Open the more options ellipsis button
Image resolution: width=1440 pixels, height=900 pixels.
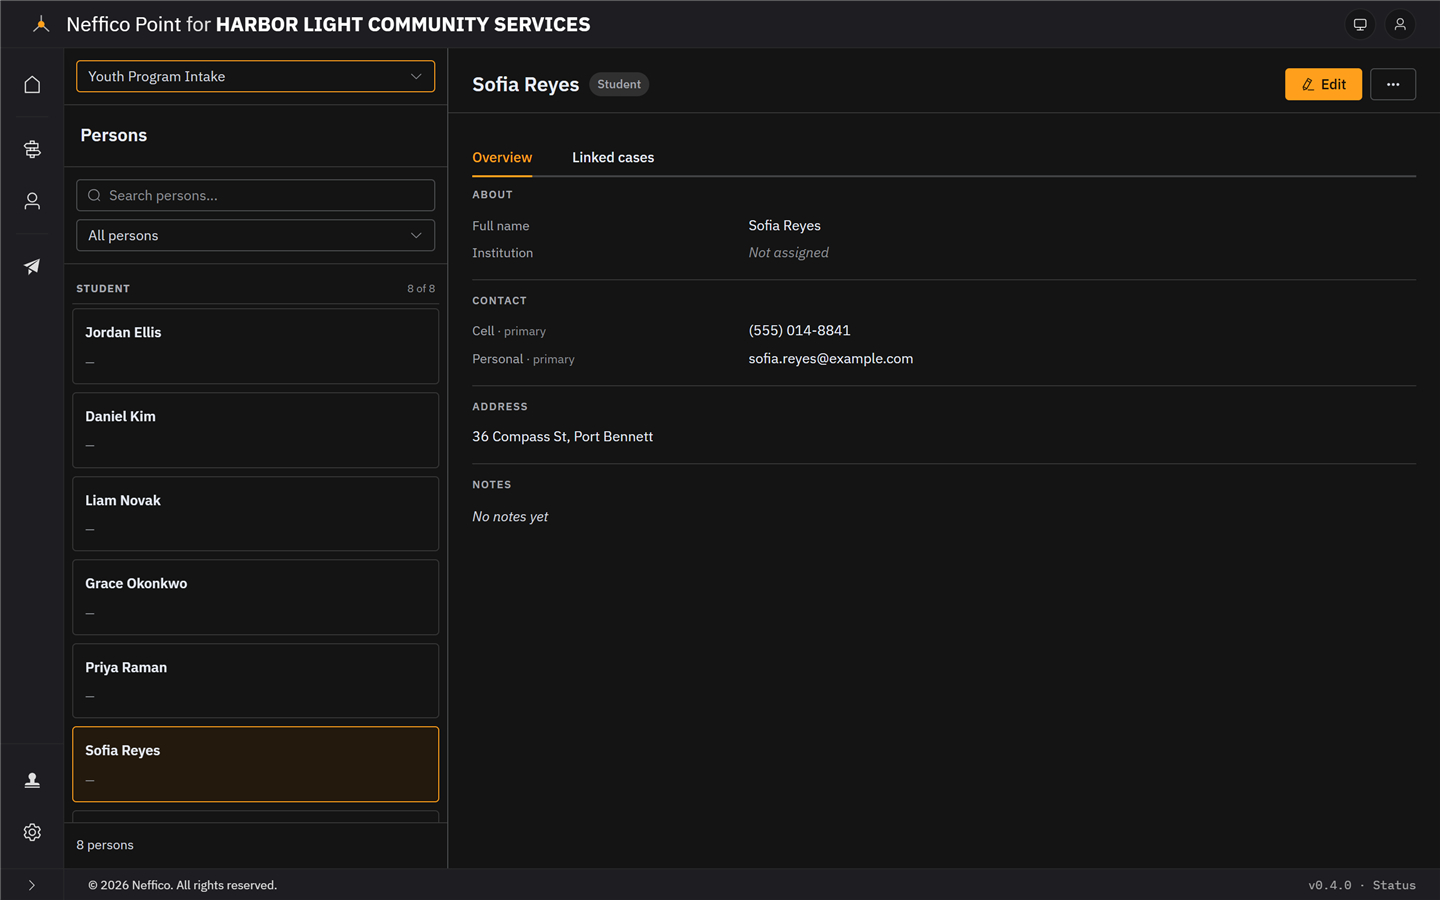pos(1393,84)
